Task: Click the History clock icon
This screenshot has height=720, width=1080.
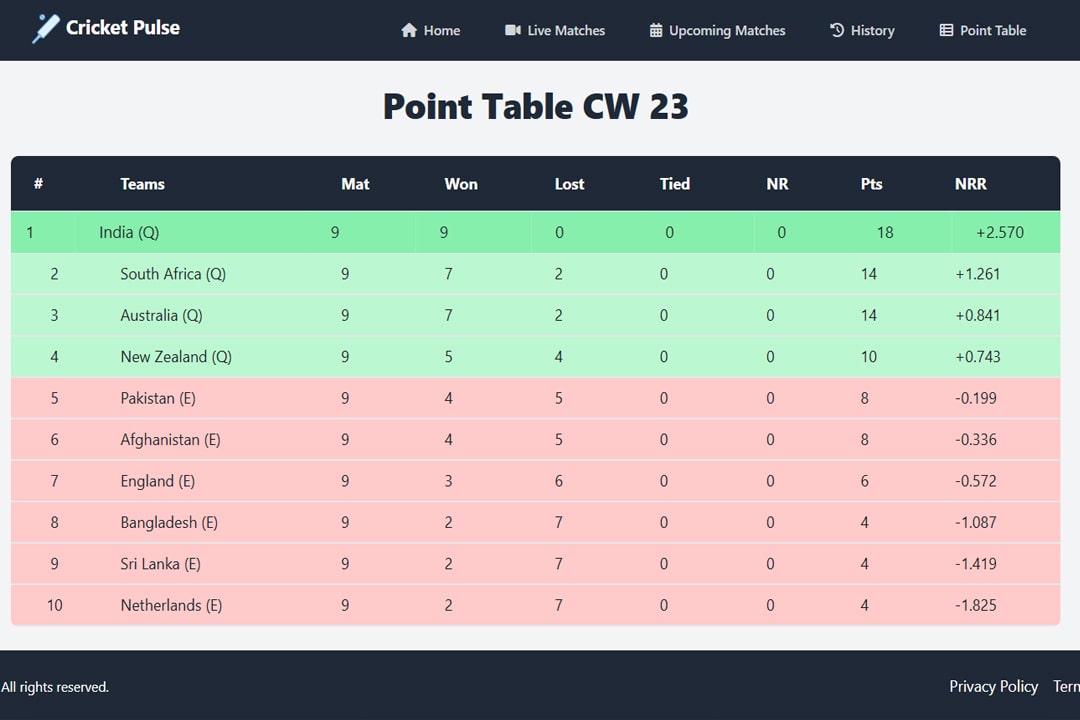Action: [837, 31]
